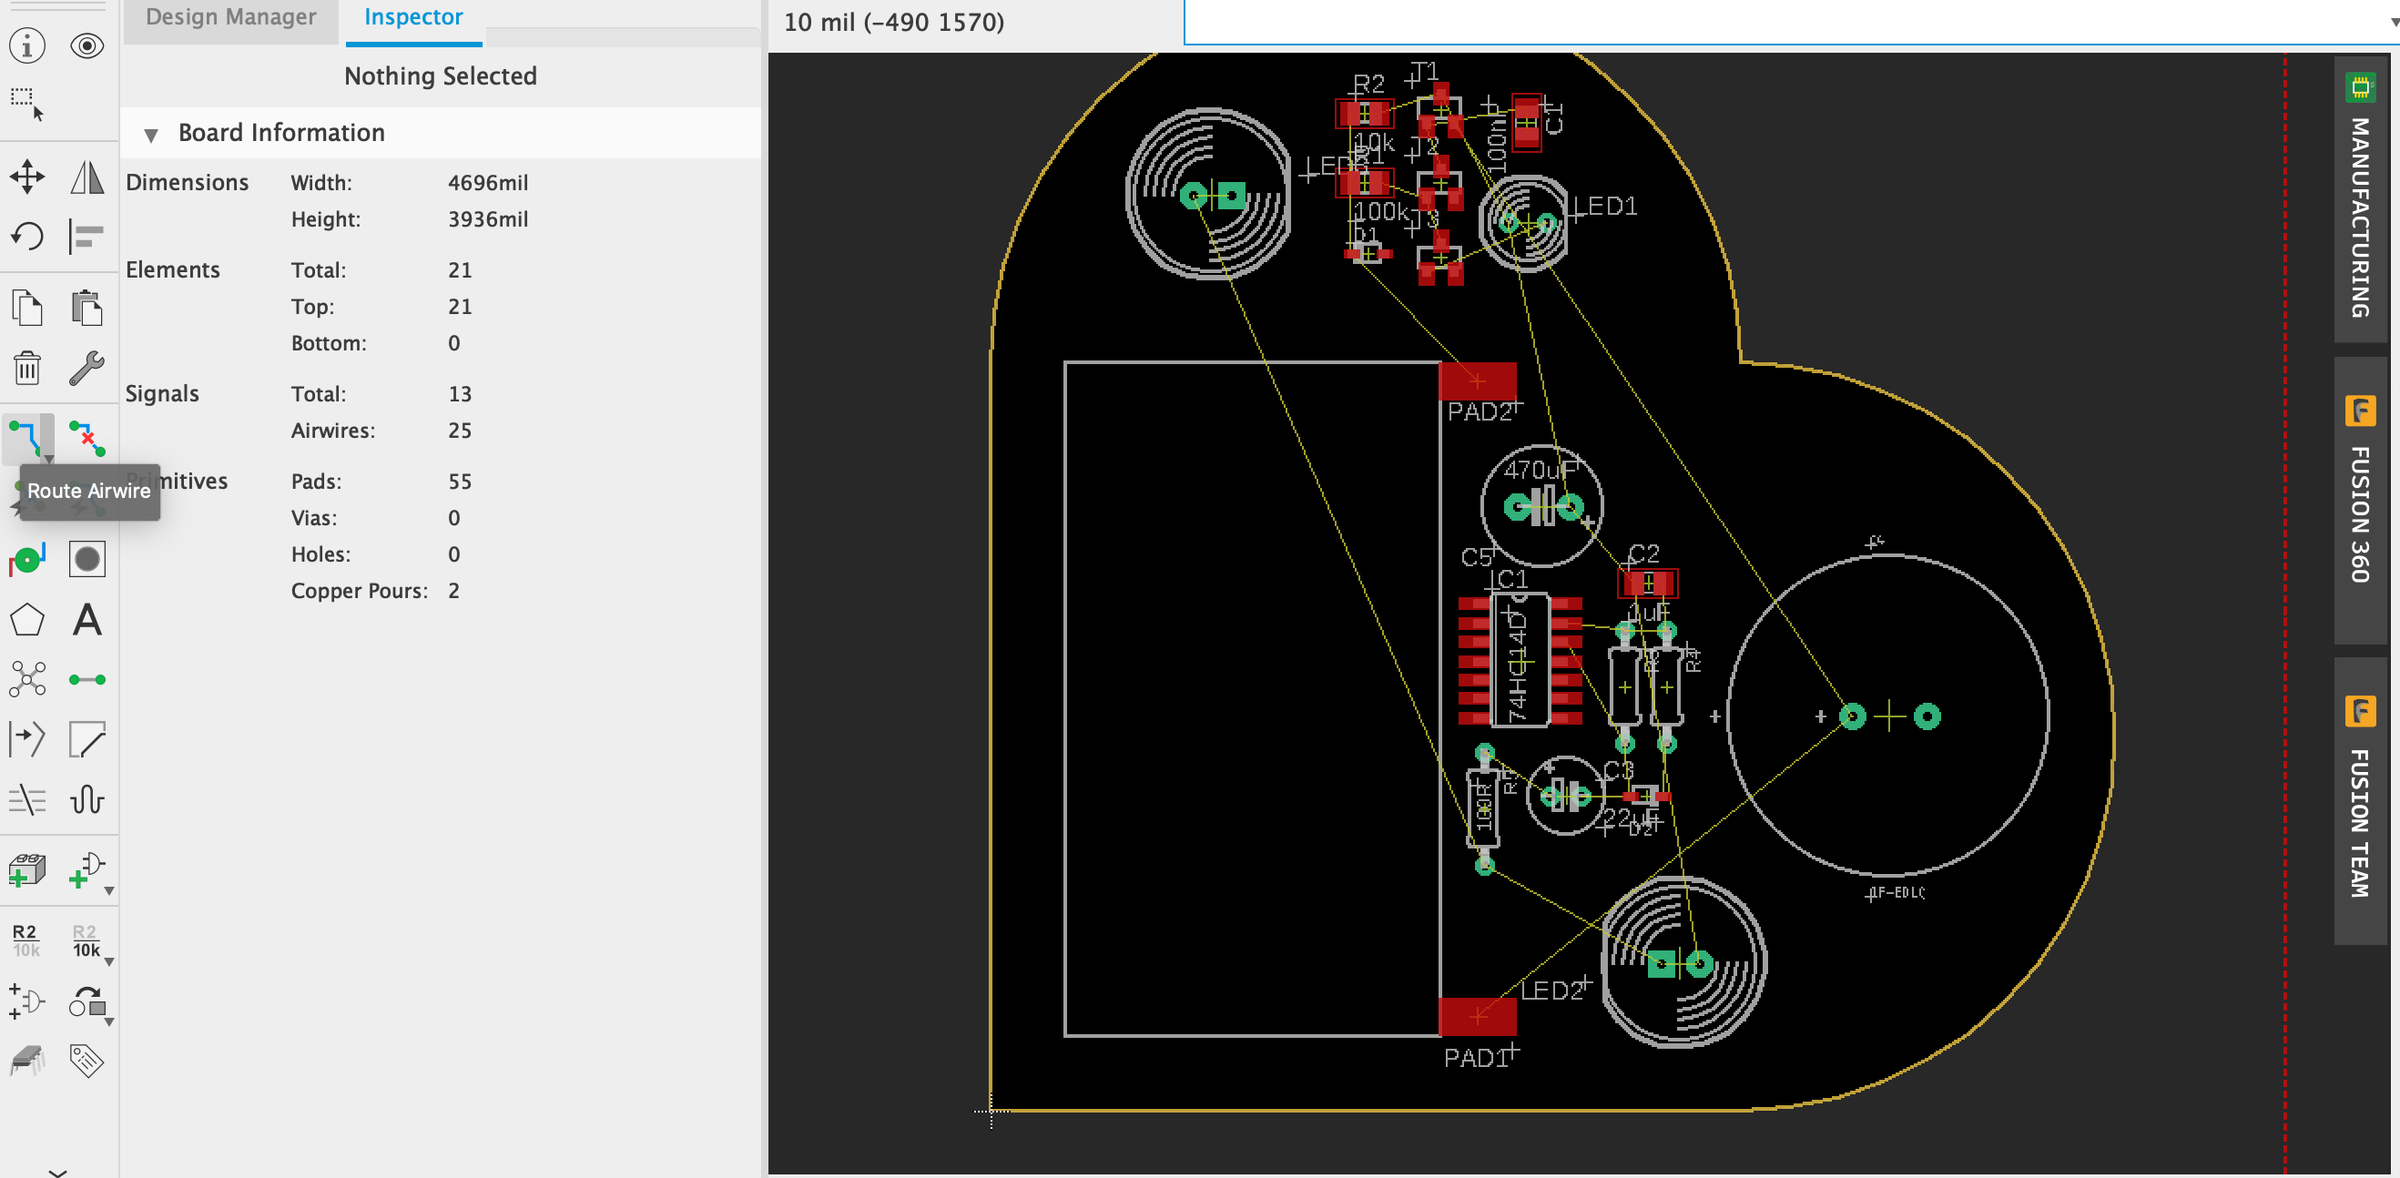Select the Delete trash tool
The image size is (2400, 1178).
pos(27,367)
